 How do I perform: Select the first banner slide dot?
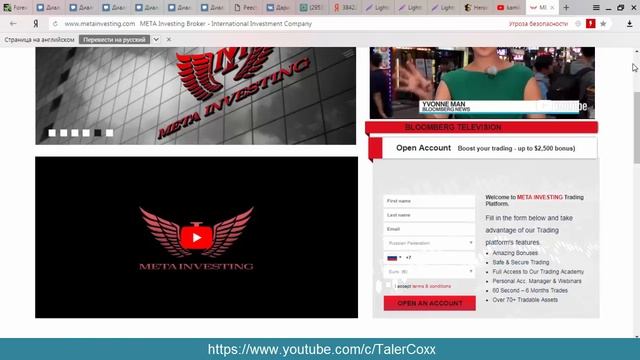click(x=52, y=133)
